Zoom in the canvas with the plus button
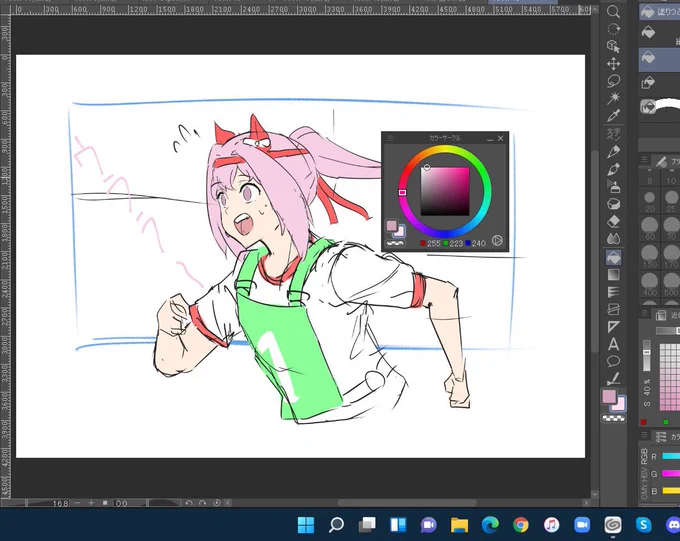 pyautogui.click(x=91, y=503)
